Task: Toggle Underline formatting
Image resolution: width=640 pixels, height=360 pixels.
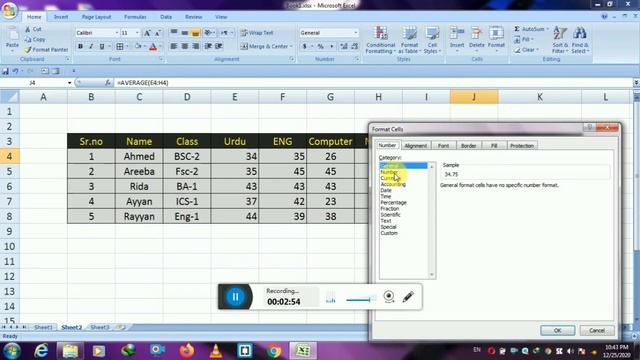Action: pyautogui.click(x=102, y=47)
